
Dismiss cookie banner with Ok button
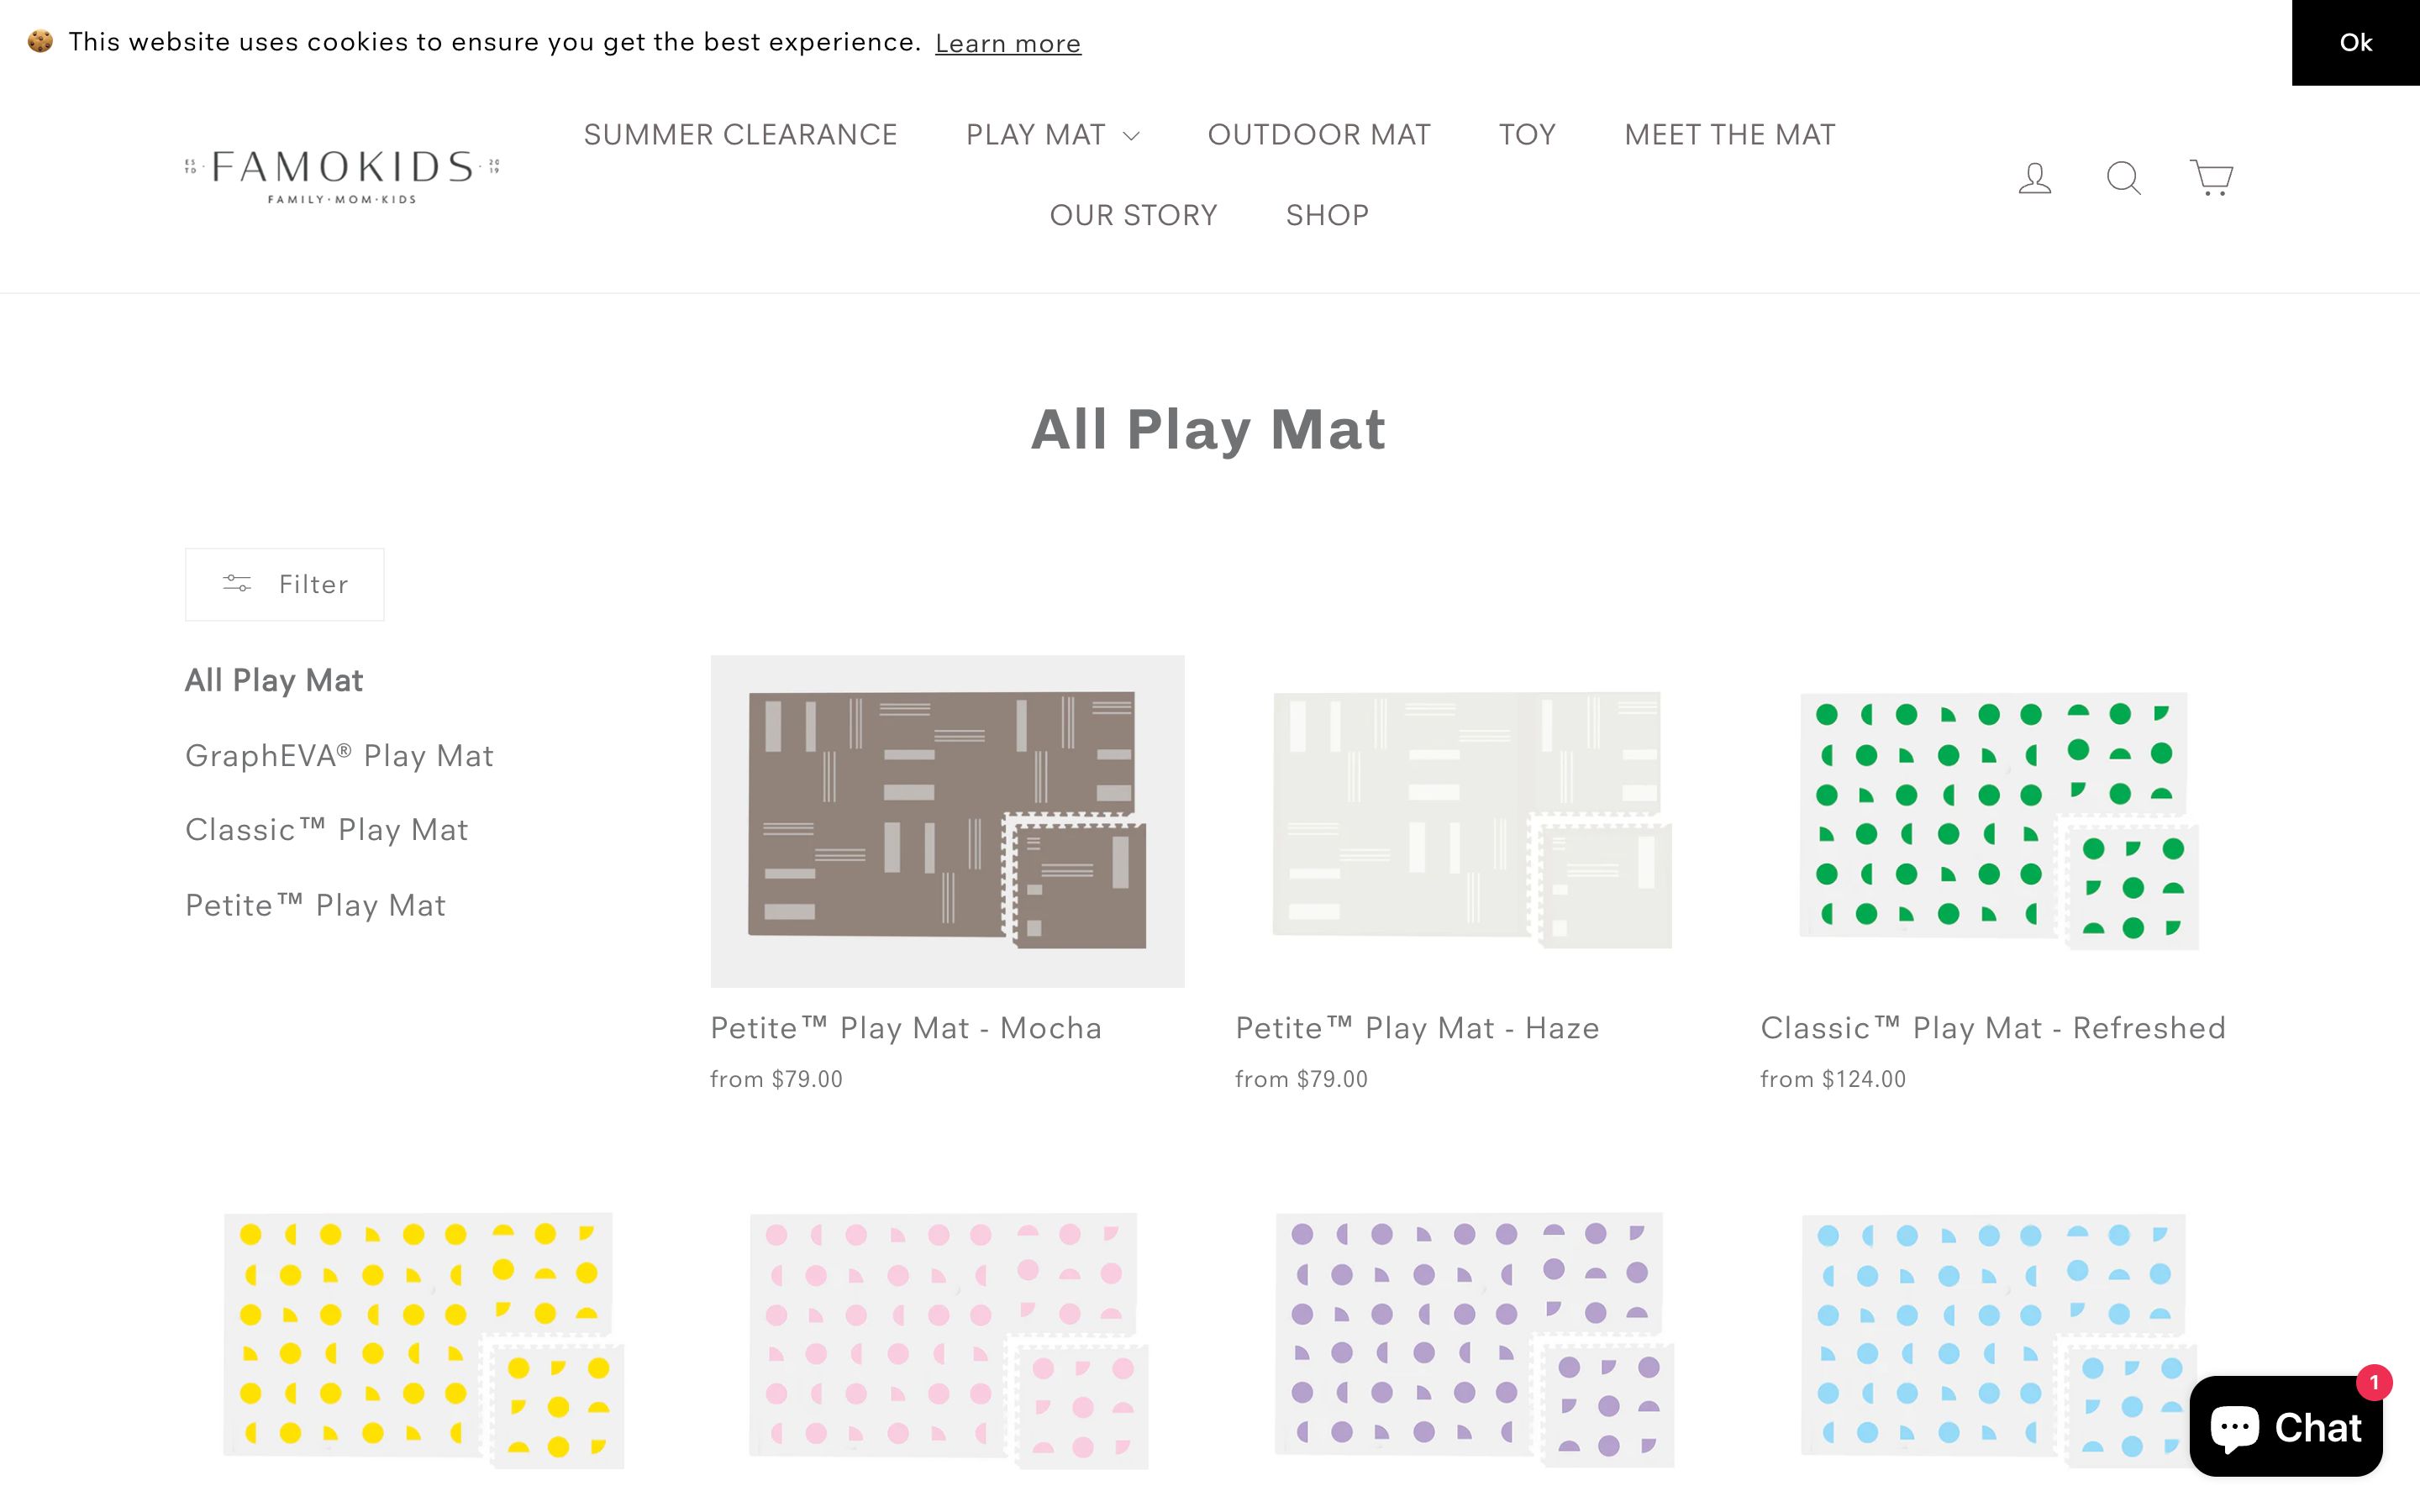pos(2355,43)
